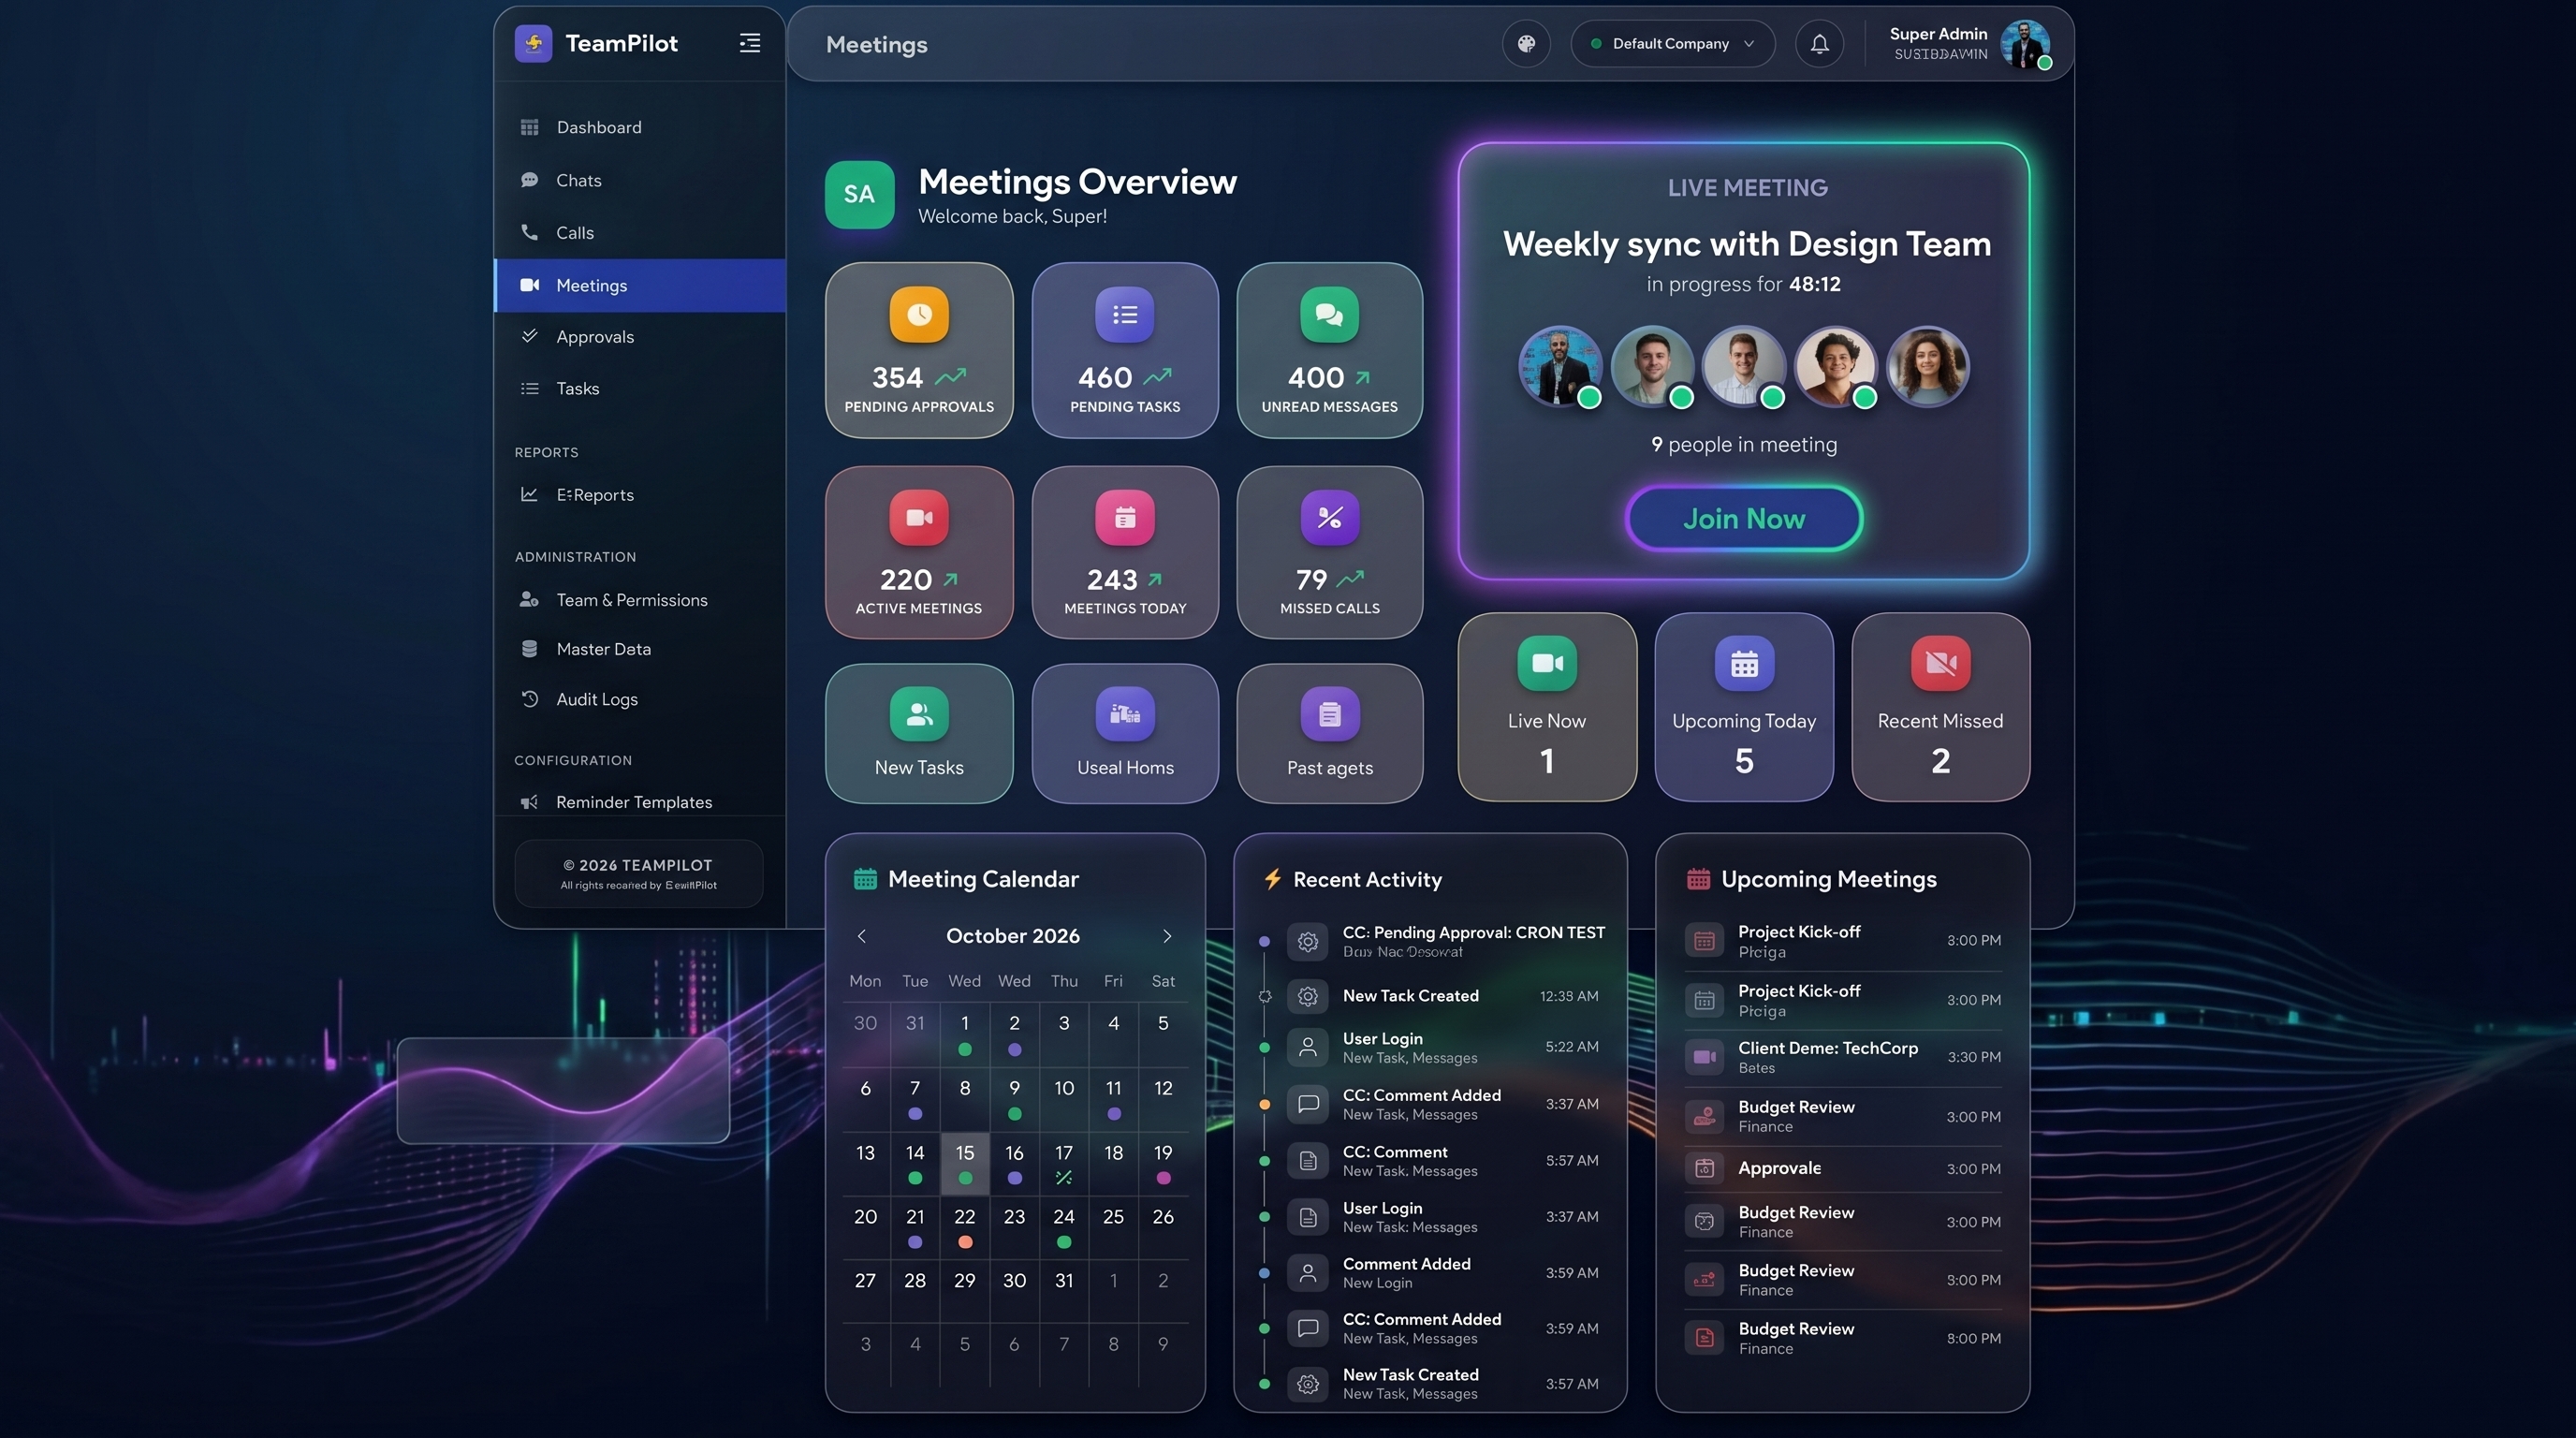Open the theme palette icon in the header
Viewport: 2576px width, 1438px height.
click(1526, 44)
